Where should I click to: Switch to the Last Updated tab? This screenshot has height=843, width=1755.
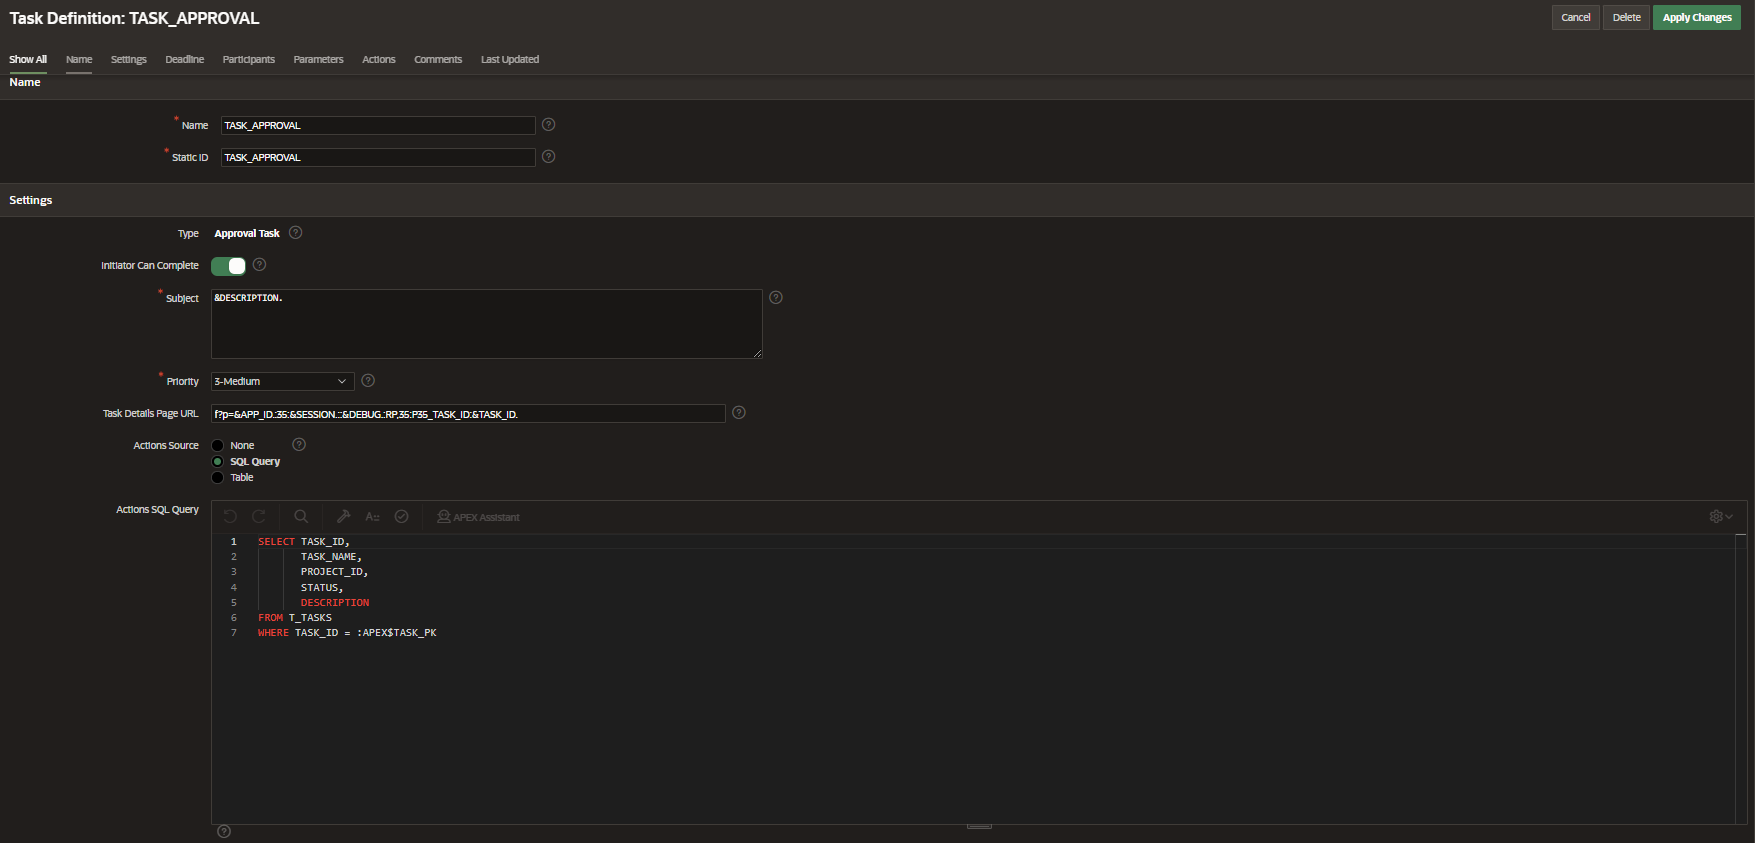tap(510, 60)
